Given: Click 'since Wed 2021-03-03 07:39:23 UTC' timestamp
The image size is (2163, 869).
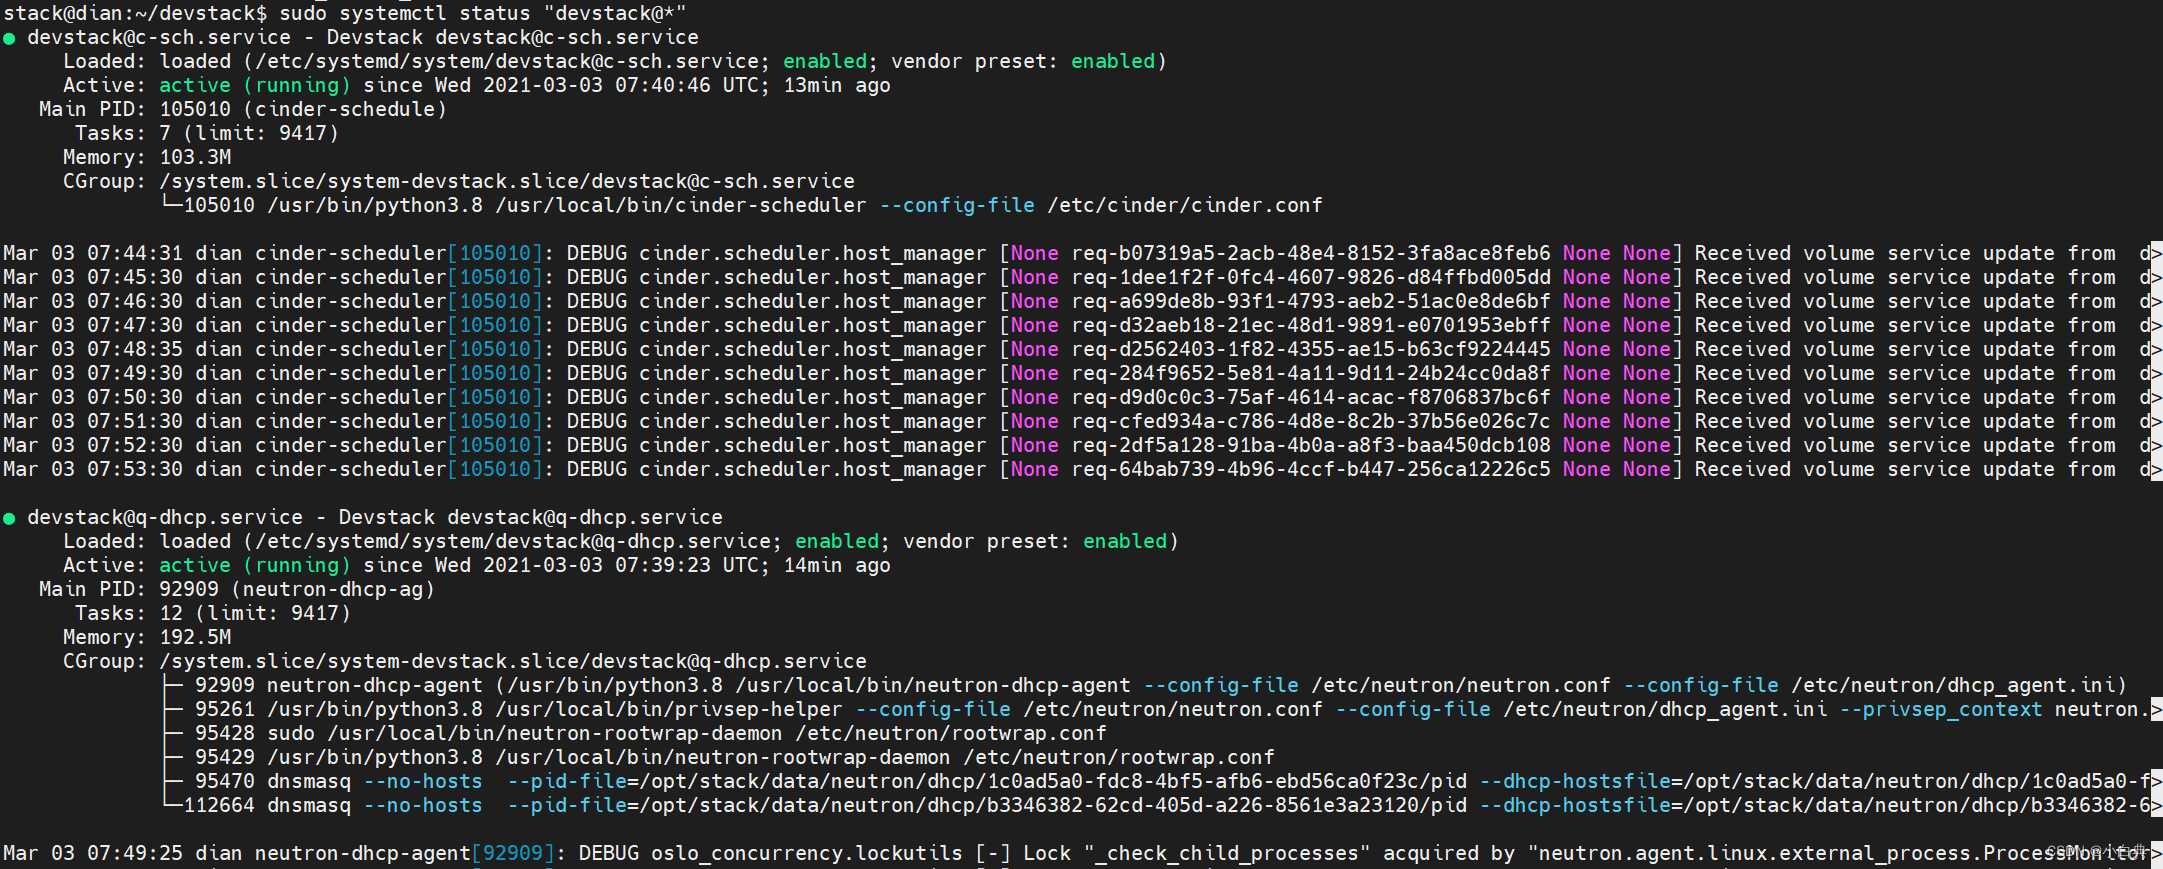Looking at the screenshot, I should point(561,566).
